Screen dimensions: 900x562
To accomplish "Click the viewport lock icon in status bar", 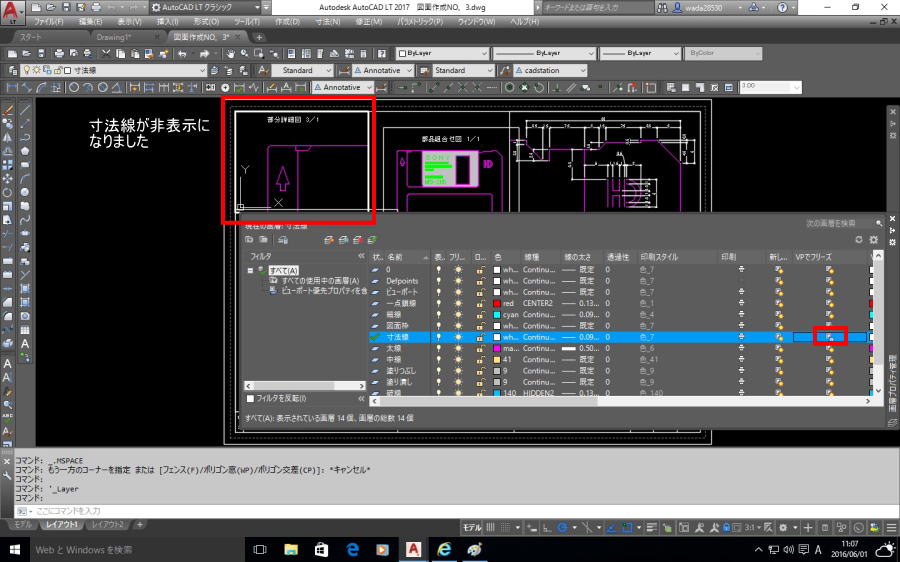I will 726,527.
